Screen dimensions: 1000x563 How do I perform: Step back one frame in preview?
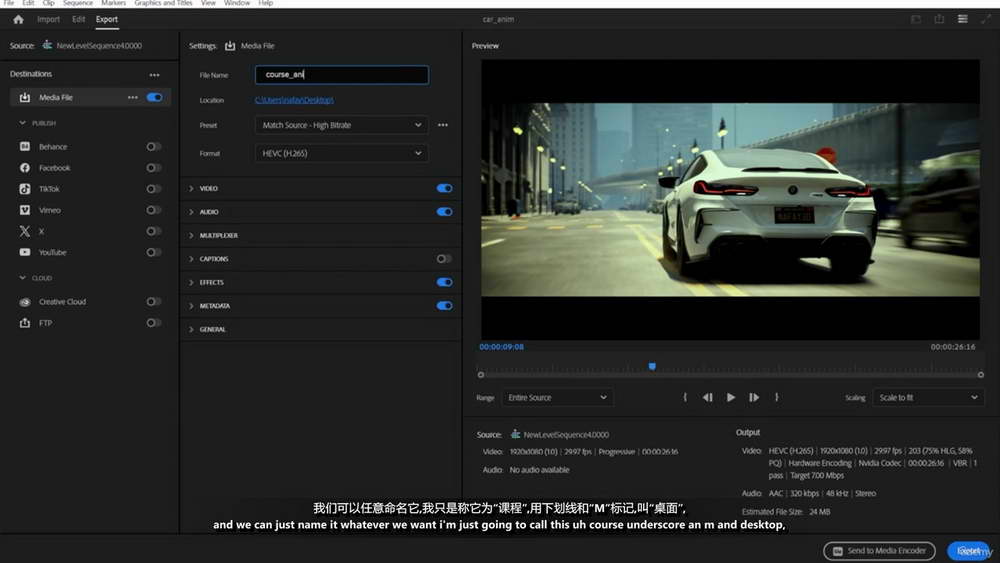(x=707, y=397)
